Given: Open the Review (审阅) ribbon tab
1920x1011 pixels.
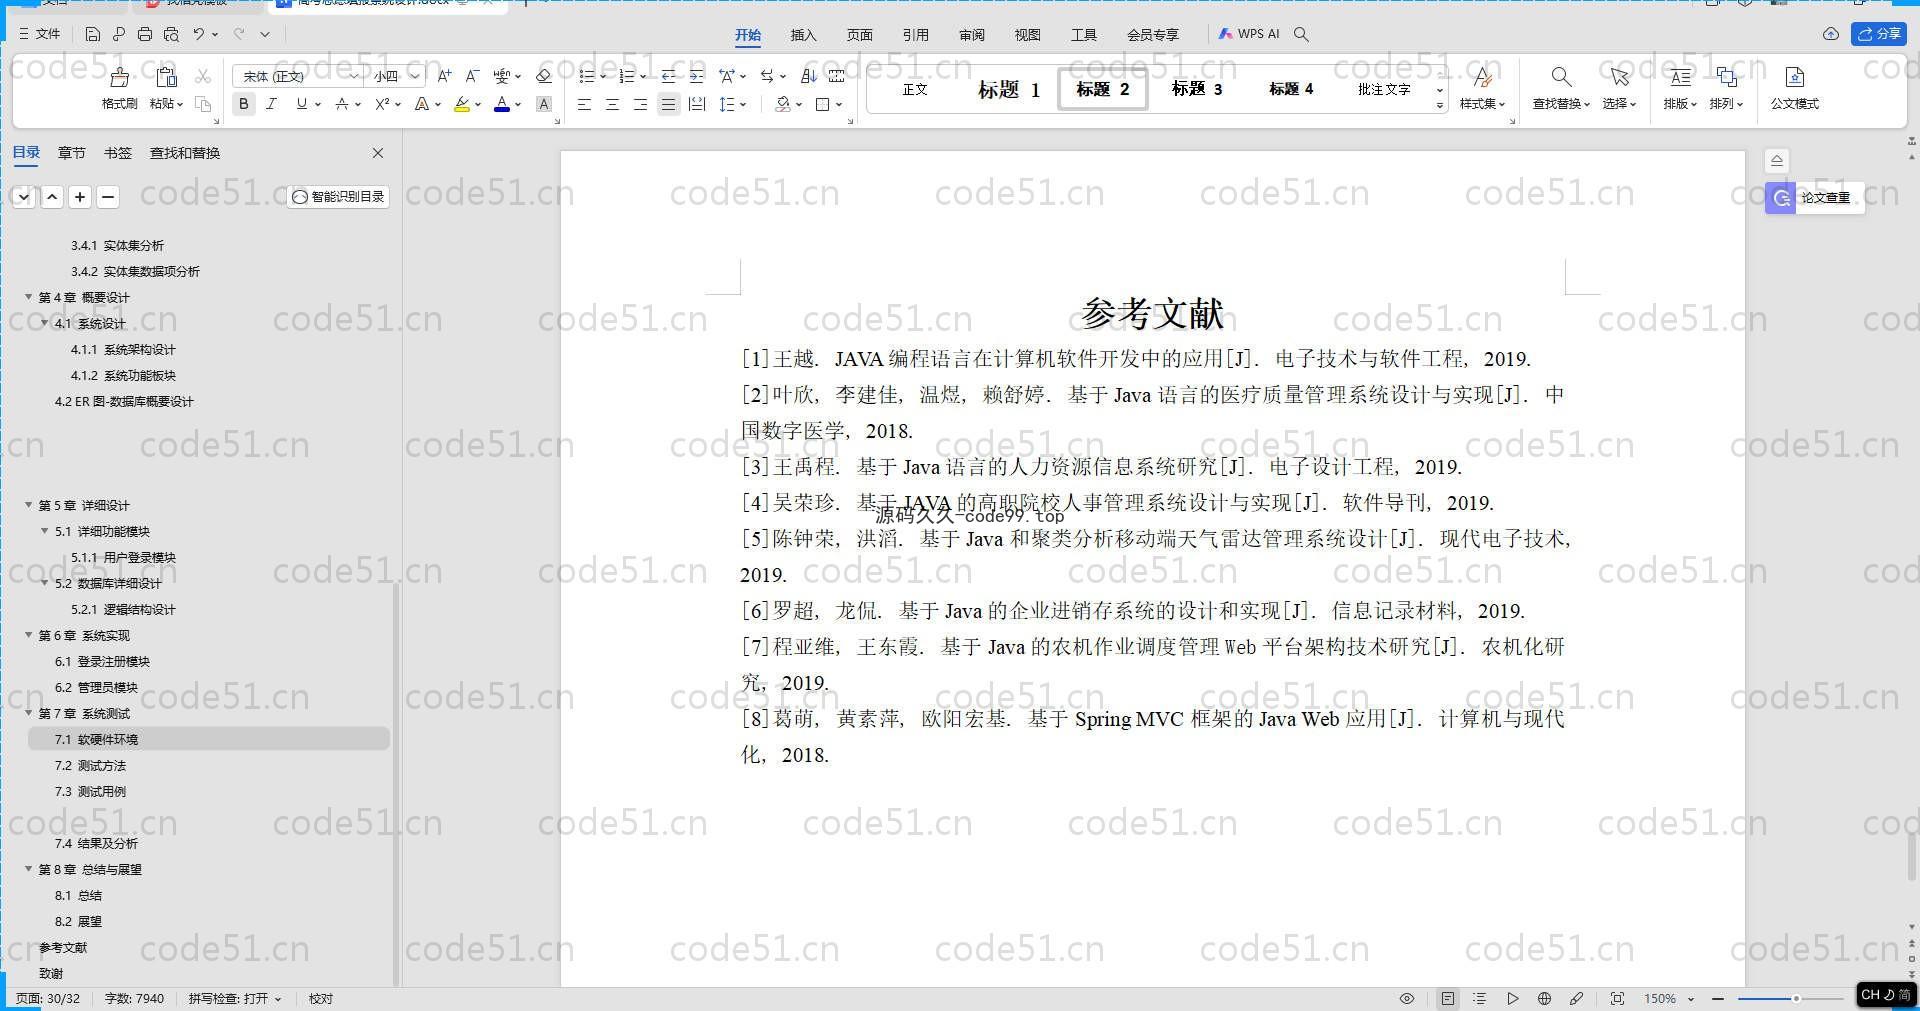Looking at the screenshot, I should coord(971,35).
